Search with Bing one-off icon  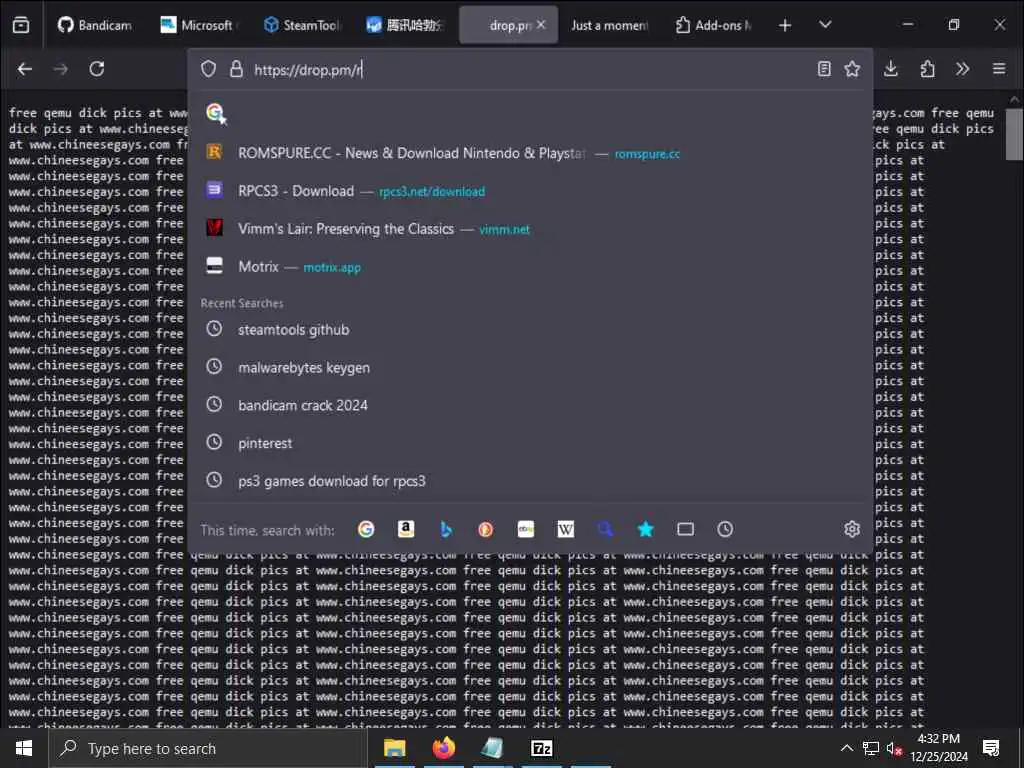(x=446, y=529)
